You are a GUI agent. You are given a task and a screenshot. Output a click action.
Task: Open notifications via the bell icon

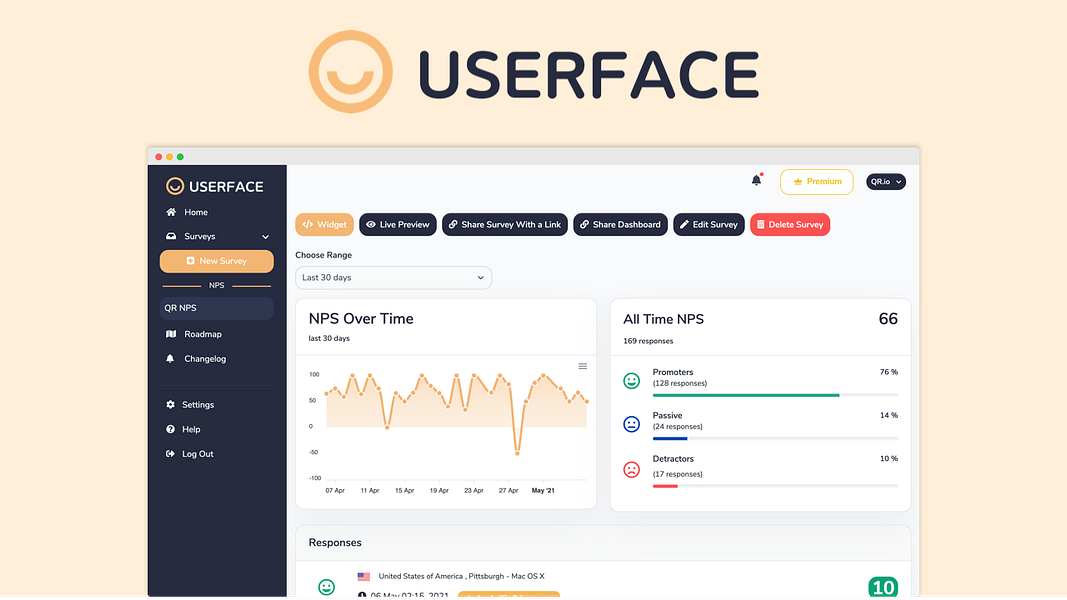tap(757, 179)
